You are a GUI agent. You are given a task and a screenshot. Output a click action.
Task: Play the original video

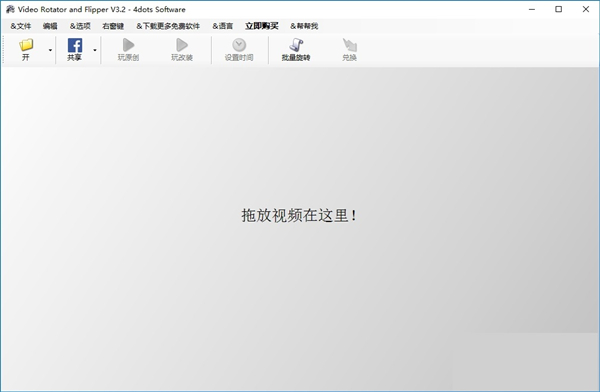[128, 50]
